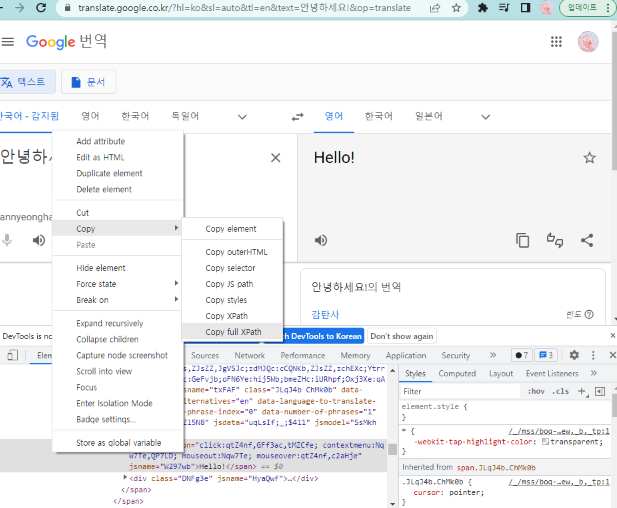This screenshot has height=508, width=617.
Task: Open the frequency help question icon
Action: point(589,314)
